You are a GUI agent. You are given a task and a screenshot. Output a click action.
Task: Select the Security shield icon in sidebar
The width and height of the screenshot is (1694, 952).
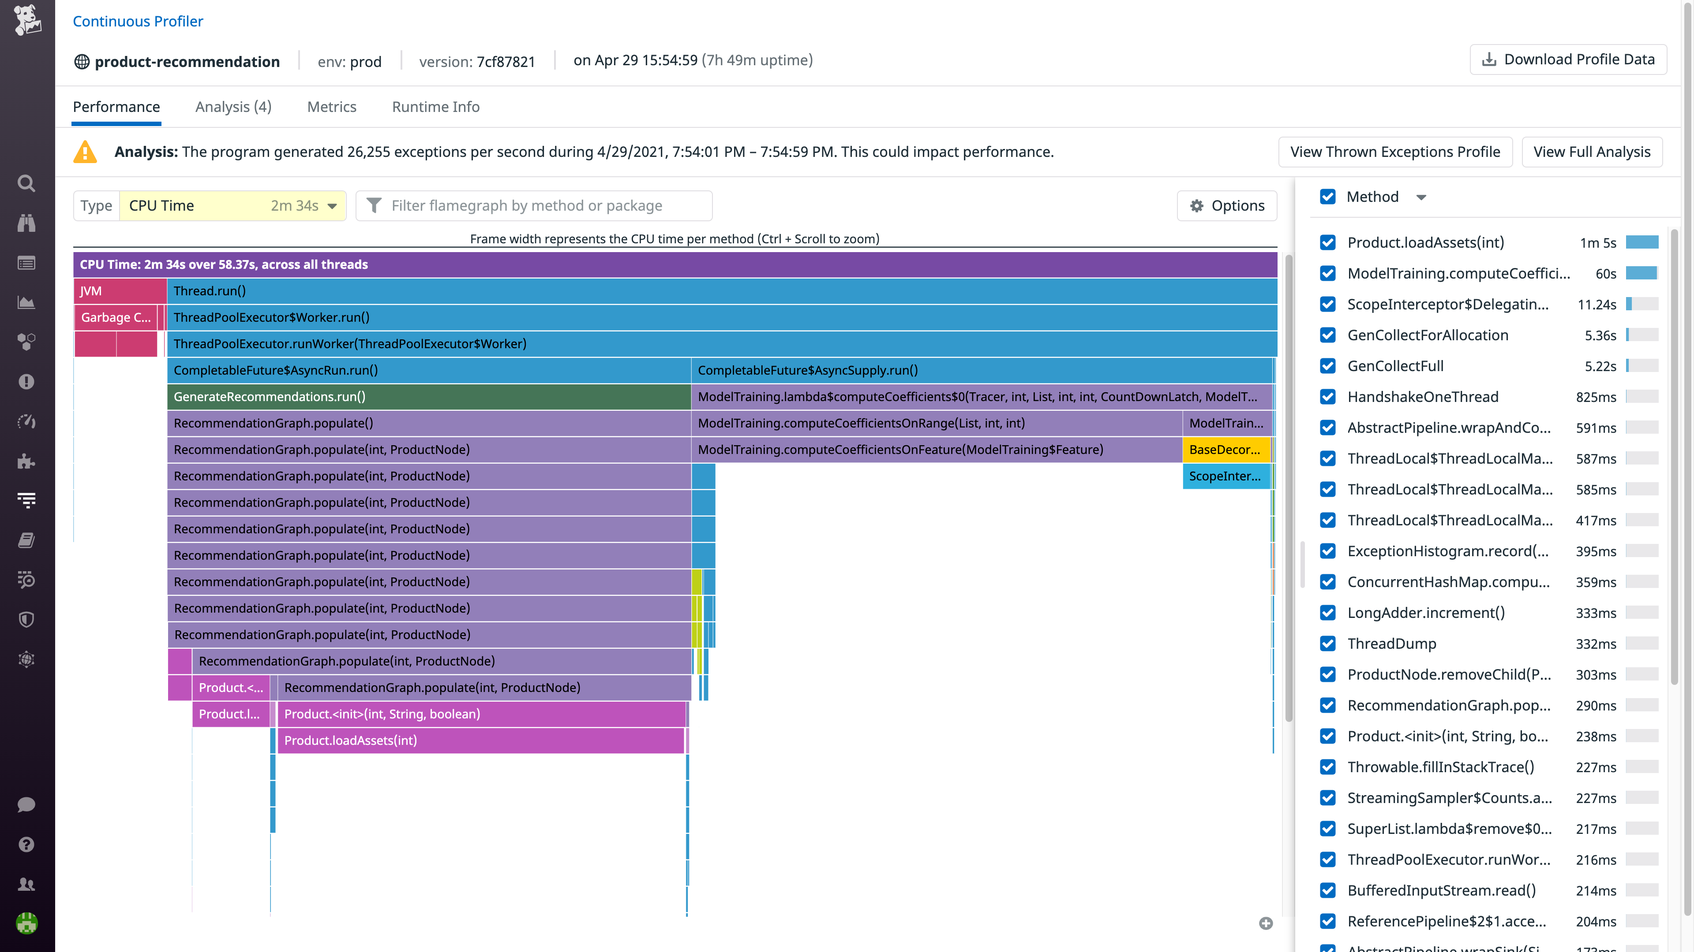coord(26,619)
